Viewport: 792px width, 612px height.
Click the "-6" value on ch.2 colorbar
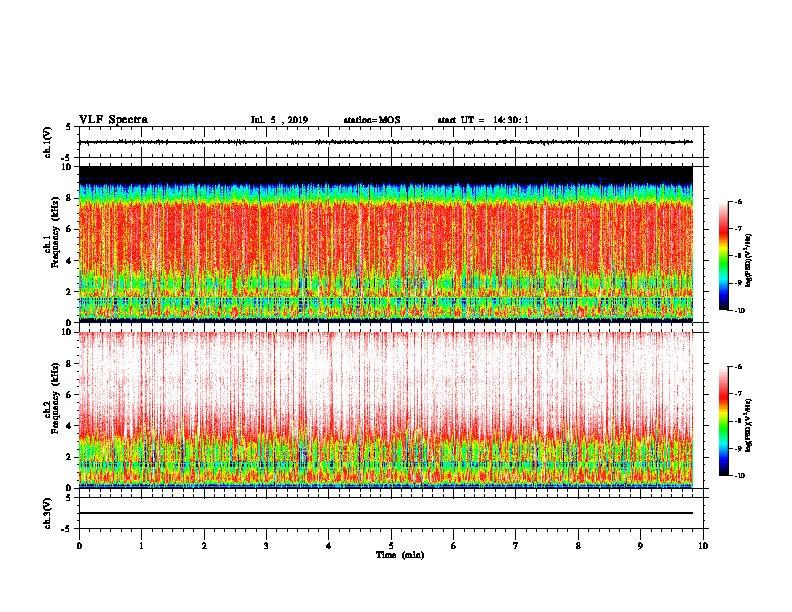(739, 367)
